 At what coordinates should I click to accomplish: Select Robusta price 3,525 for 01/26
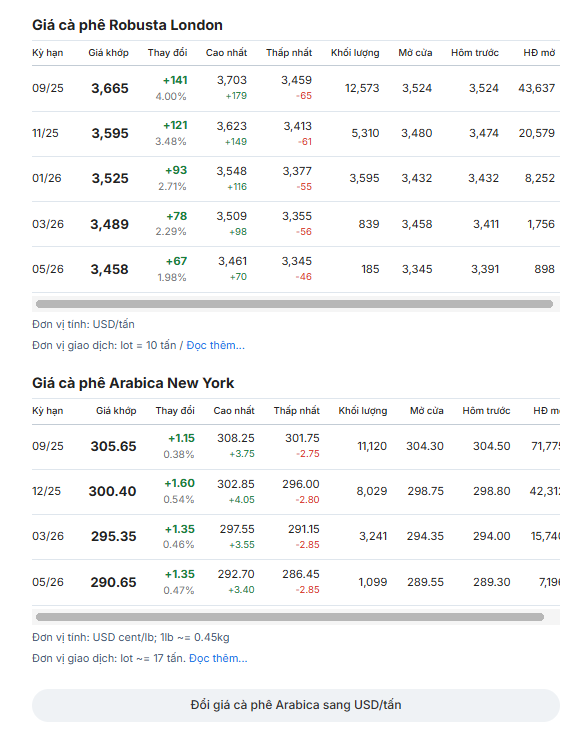[x=110, y=179]
